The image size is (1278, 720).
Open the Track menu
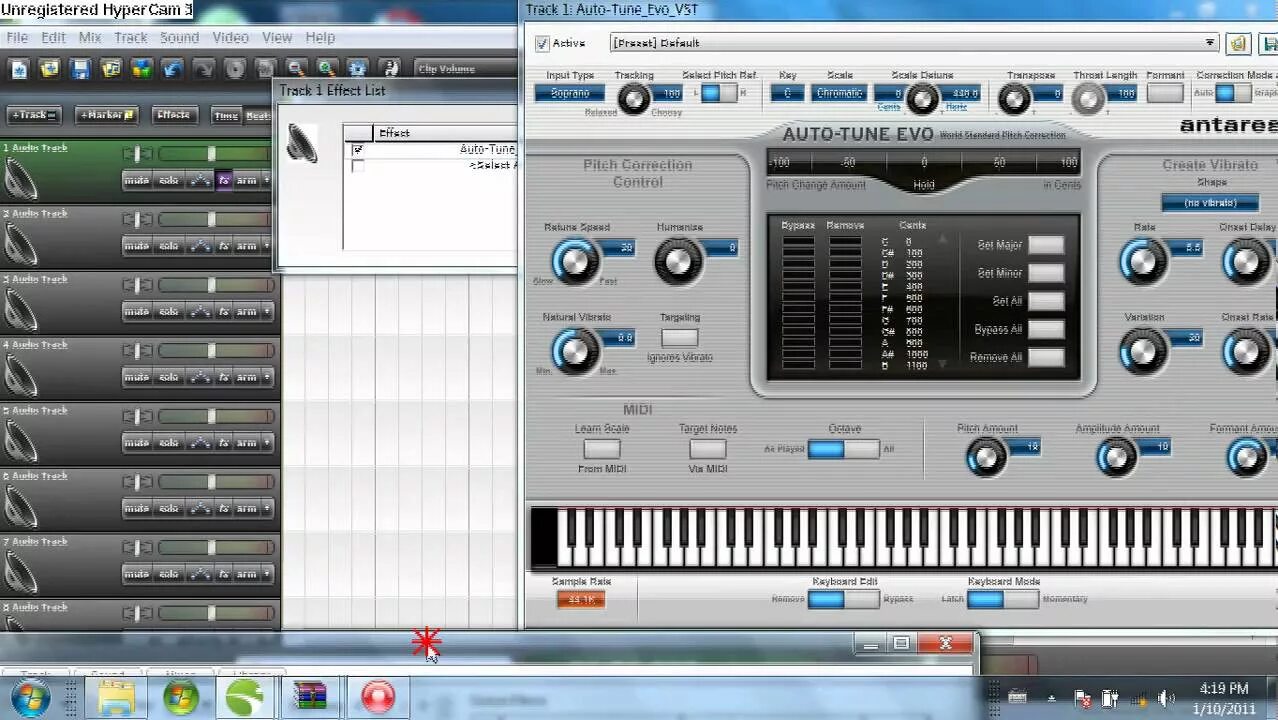tap(131, 37)
